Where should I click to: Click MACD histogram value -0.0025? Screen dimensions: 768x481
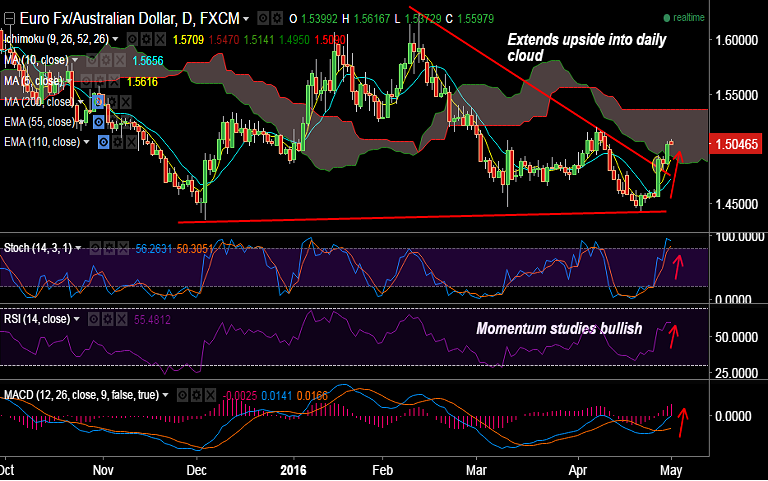click(240, 396)
